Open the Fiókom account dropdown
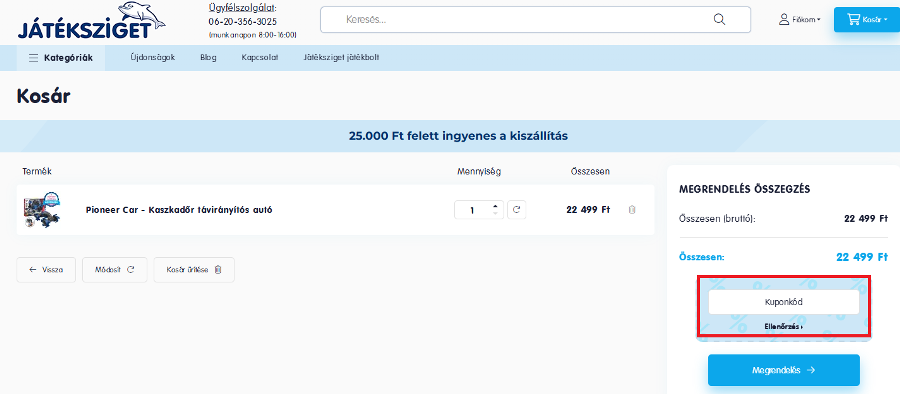900x394 pixels. point(800,20)
